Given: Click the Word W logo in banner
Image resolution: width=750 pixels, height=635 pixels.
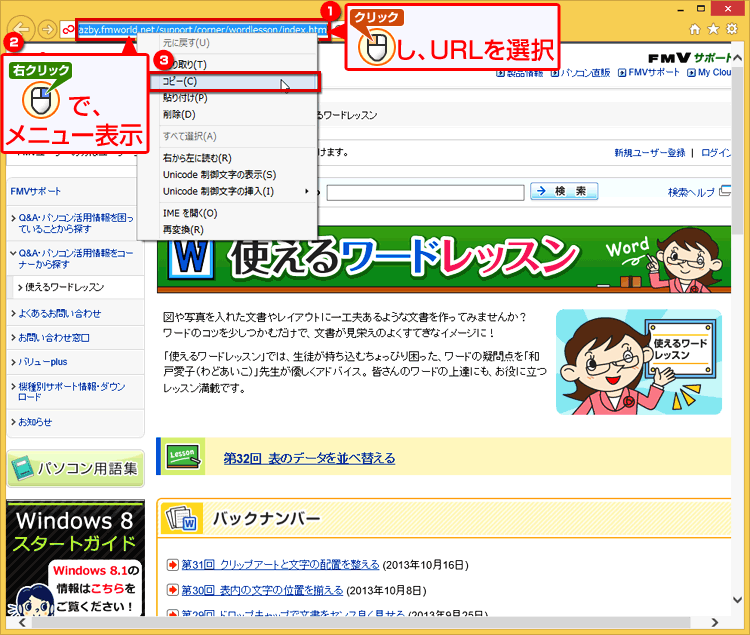Looking at the screenshot, I should click(x=192, y=260).
